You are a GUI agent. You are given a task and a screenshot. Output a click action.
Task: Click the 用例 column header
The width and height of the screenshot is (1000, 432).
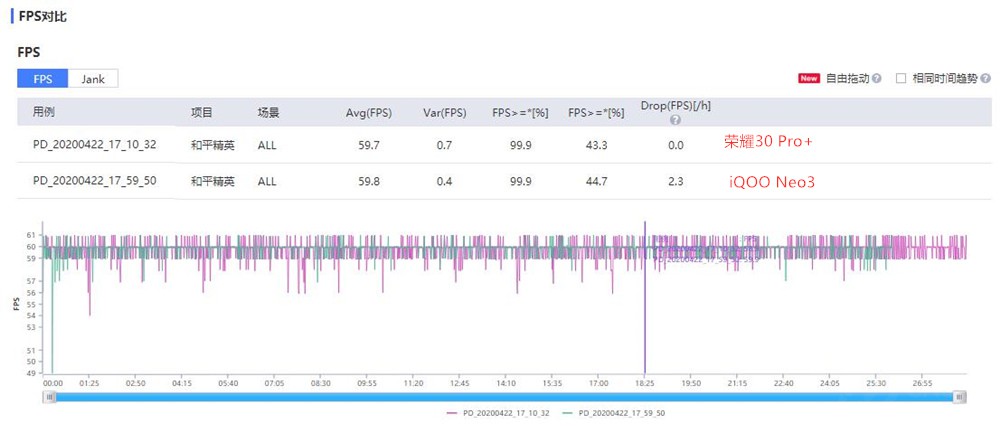[44, 113]
